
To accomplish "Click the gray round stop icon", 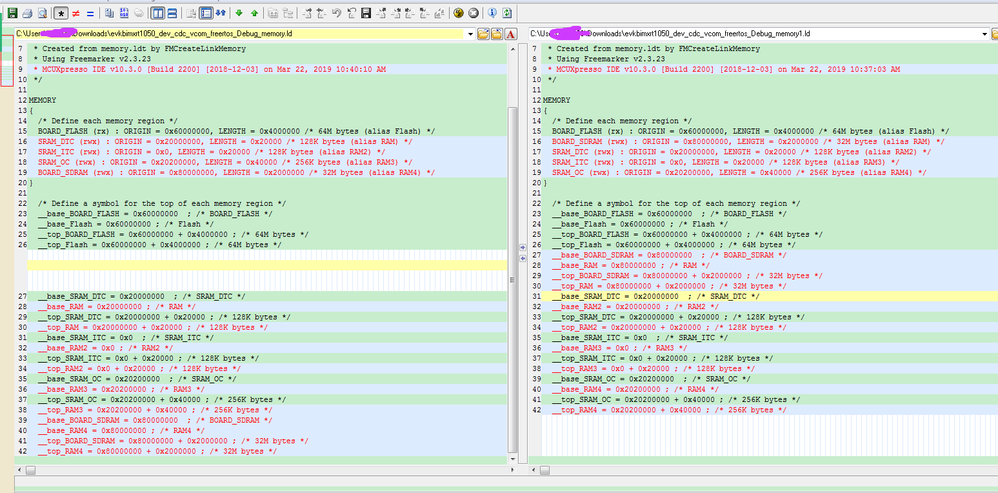I will point(473,13).
